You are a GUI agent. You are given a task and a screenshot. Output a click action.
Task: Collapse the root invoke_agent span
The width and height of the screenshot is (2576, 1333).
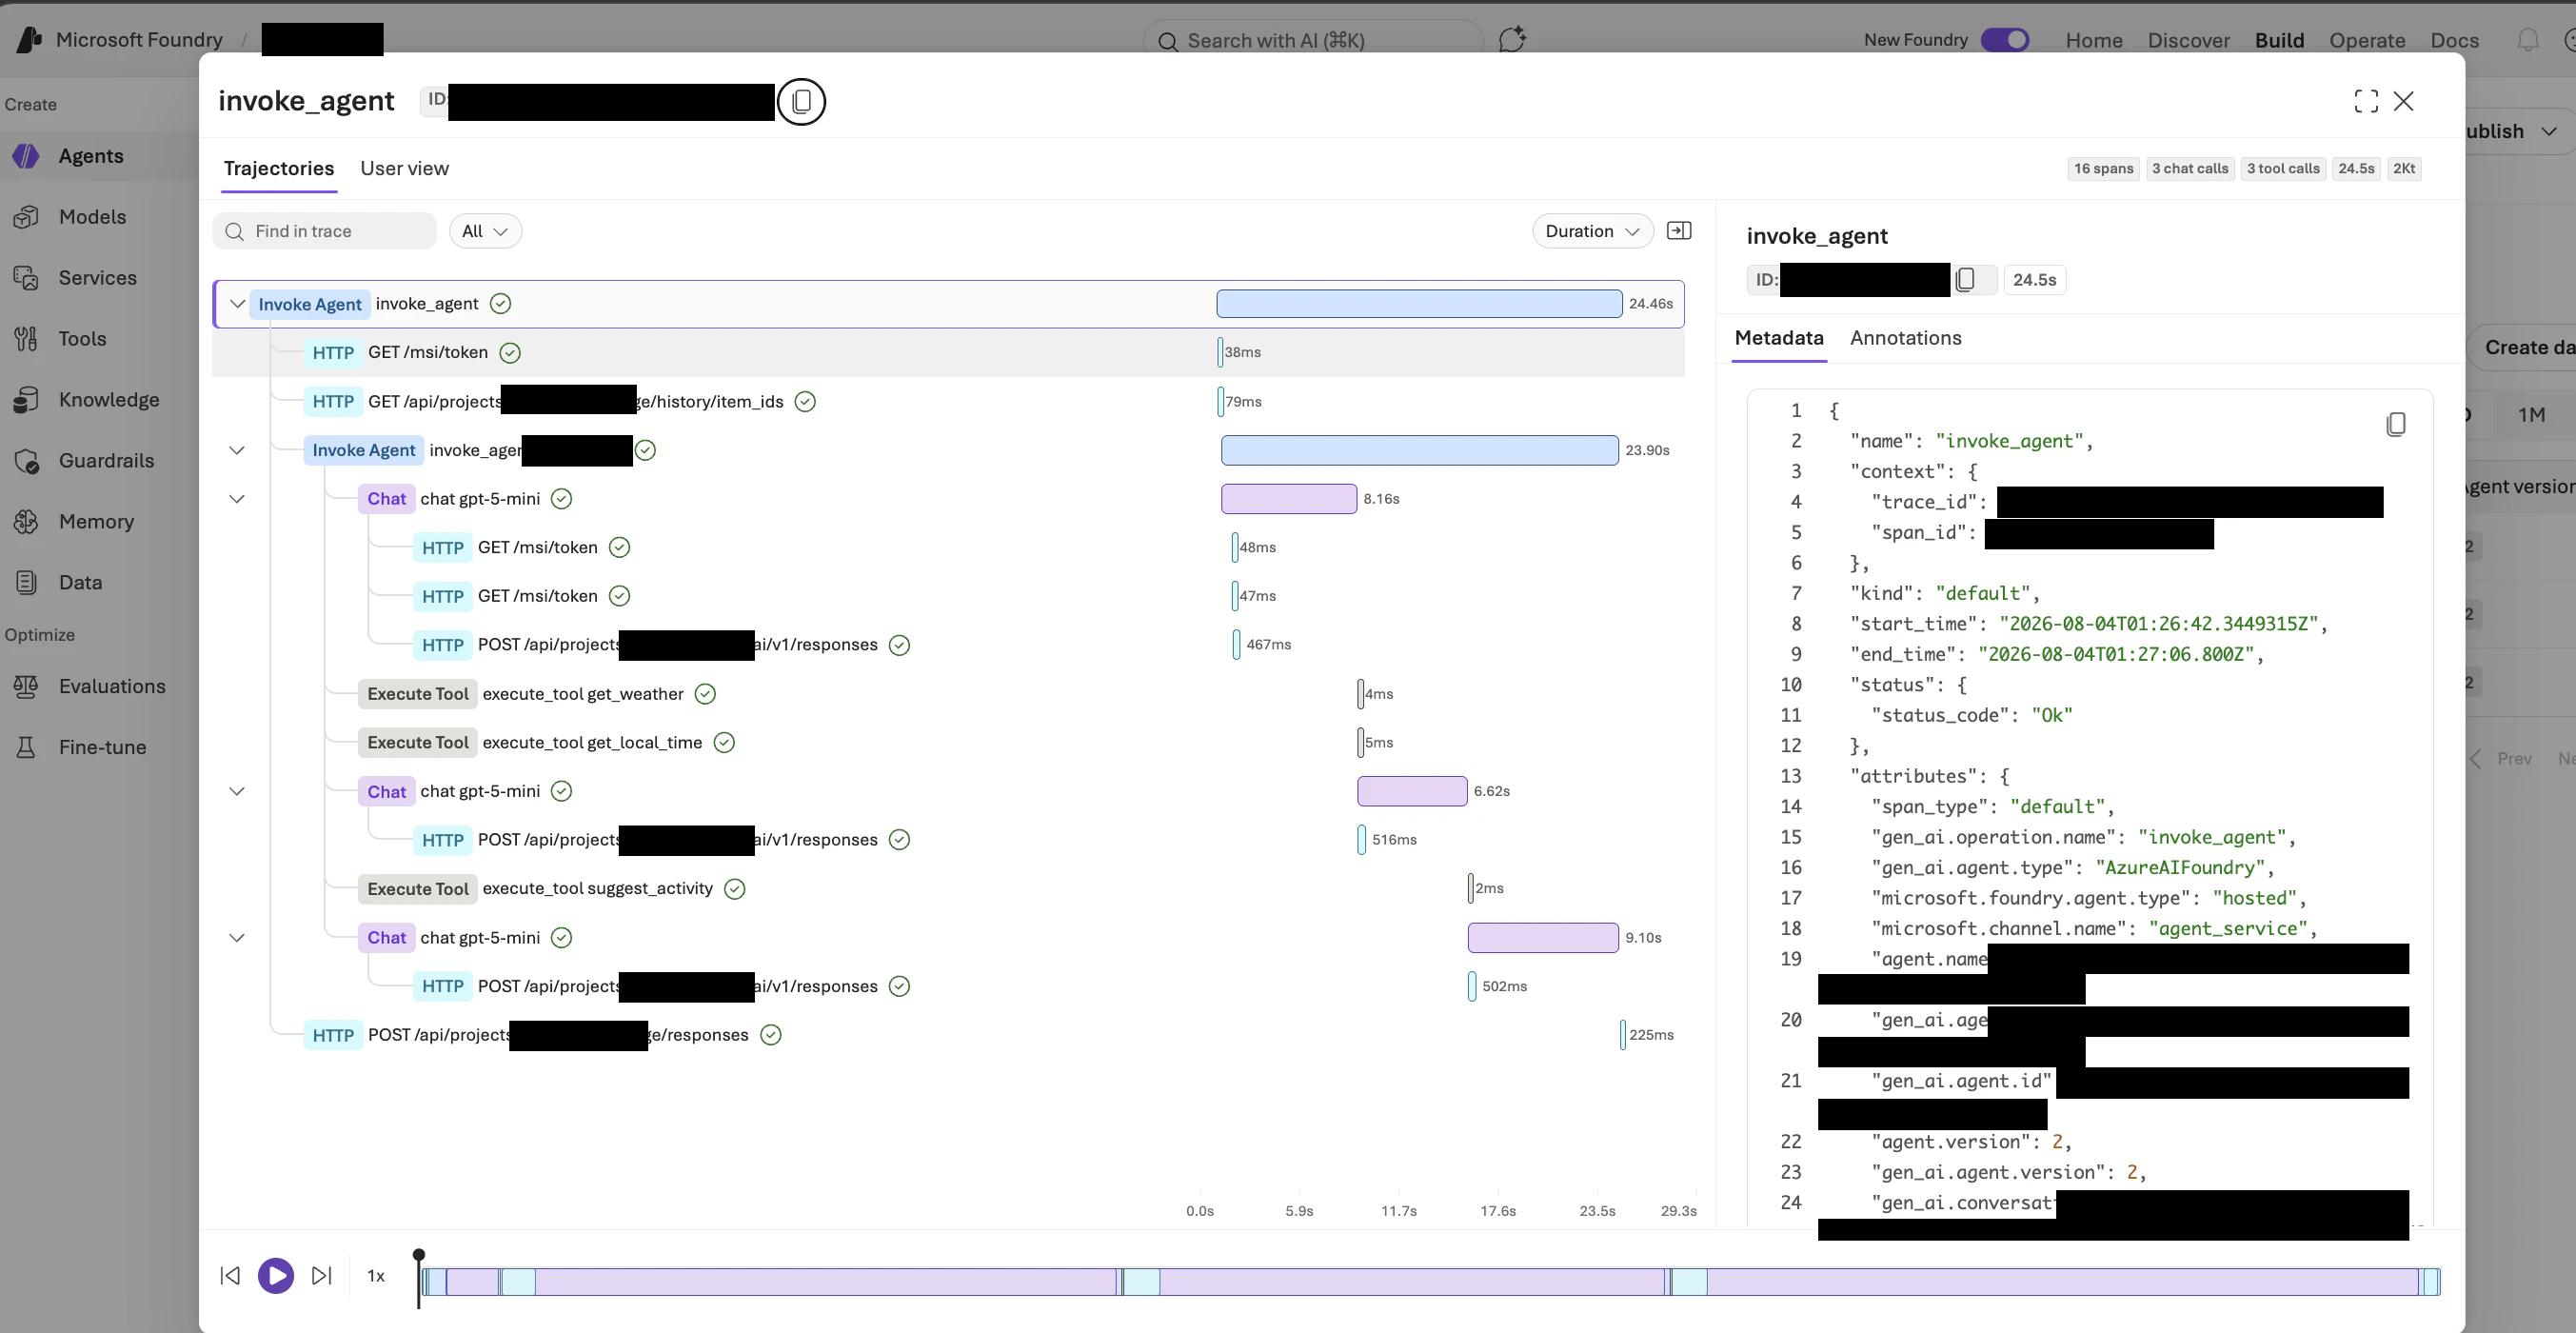(237, 304)
